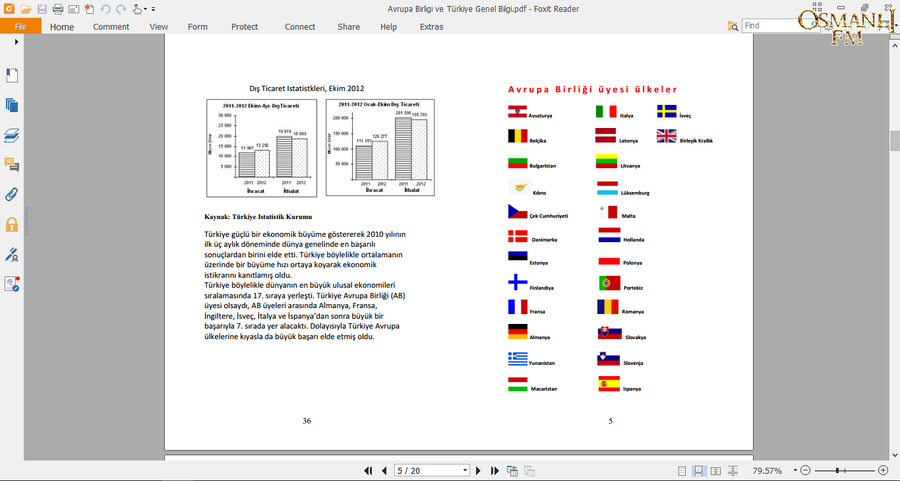900x481 pixels.
Task: Open the customize quick access toolbar arrow
Action: coord(153,9)
